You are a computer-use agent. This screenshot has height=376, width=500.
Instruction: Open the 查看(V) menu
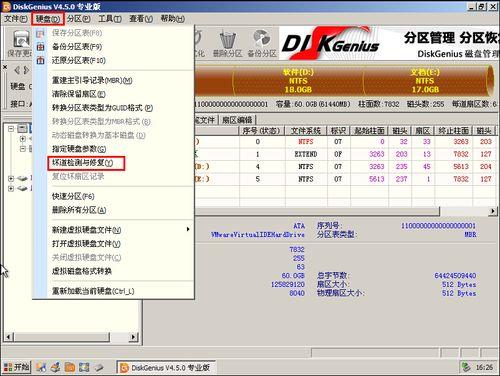(x=141, y=19)
